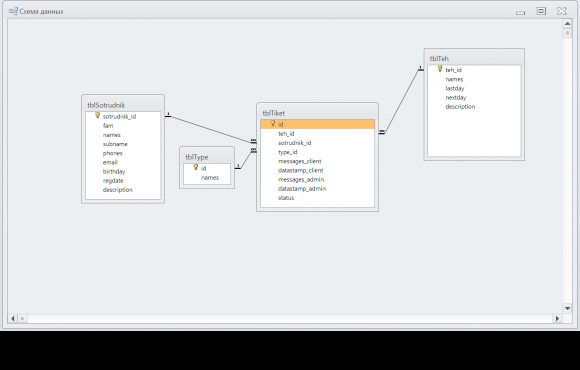Select the nextday field in tblTeh
Image resolution: width=580 pixels, height=370 pixels.
tap(474, 98)
